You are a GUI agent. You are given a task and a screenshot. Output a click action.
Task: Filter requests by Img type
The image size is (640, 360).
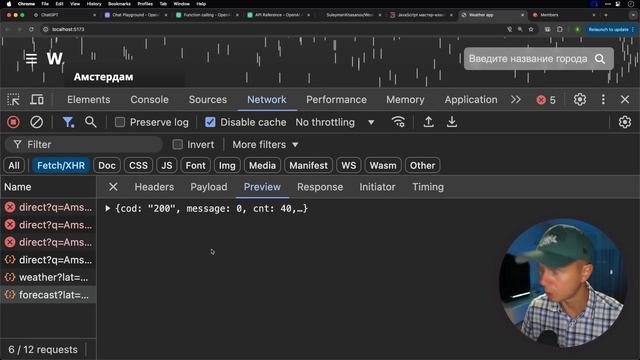227,165
